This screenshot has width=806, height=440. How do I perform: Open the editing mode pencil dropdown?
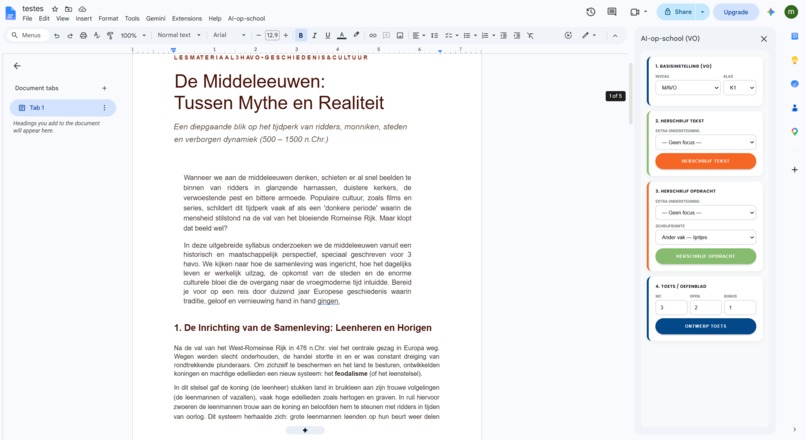click(589, 35)
